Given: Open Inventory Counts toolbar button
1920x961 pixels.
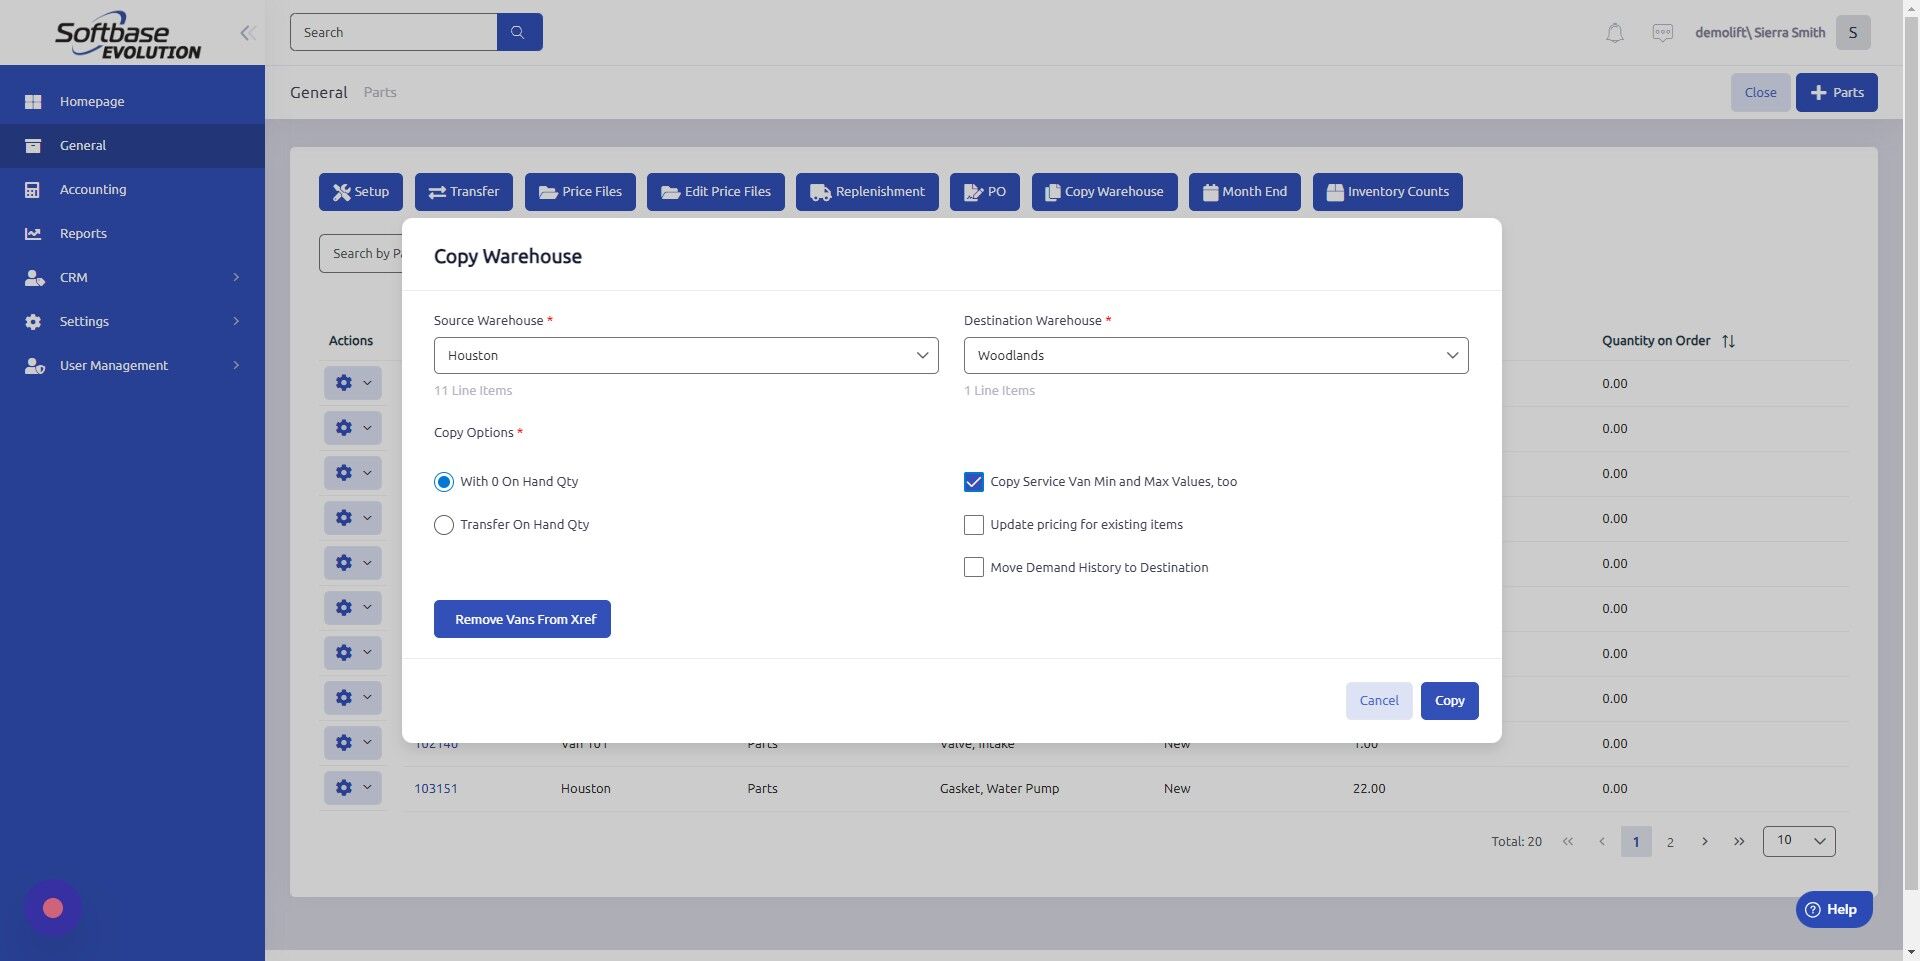Looking at the screenshot, I should [x=1388, y=192].
